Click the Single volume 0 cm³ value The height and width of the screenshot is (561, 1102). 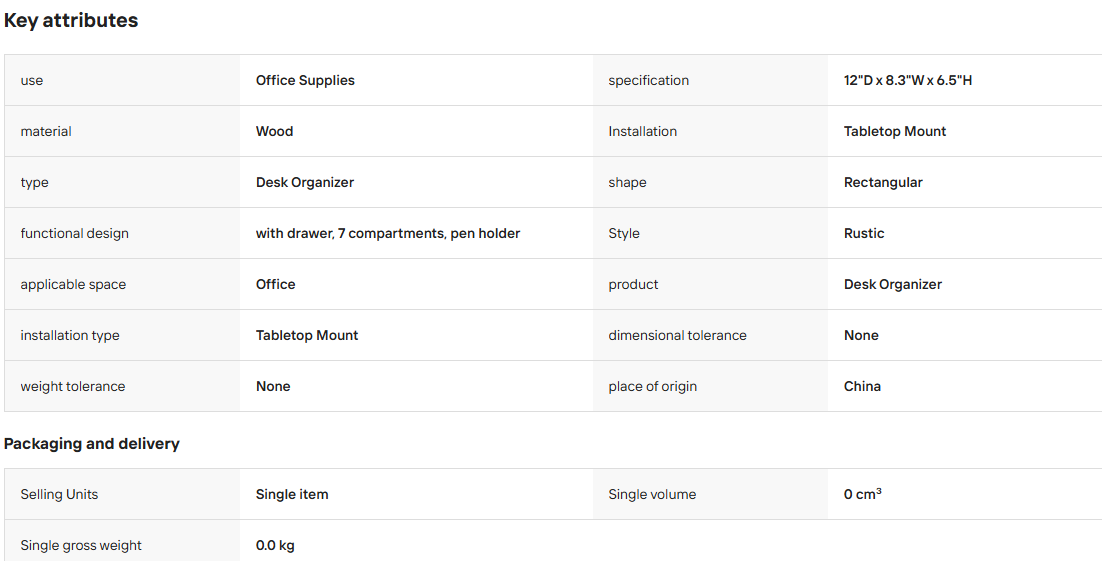863,494
